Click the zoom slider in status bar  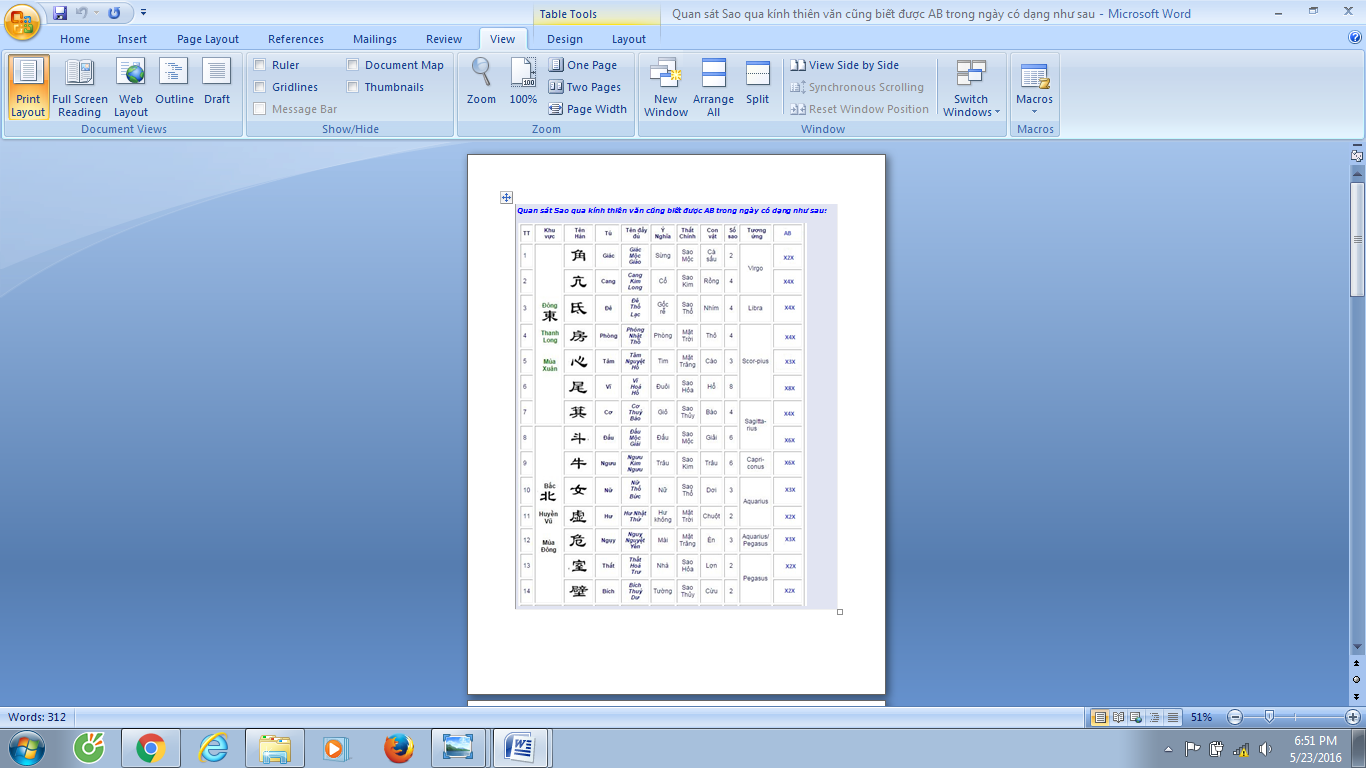point(1269,717)
